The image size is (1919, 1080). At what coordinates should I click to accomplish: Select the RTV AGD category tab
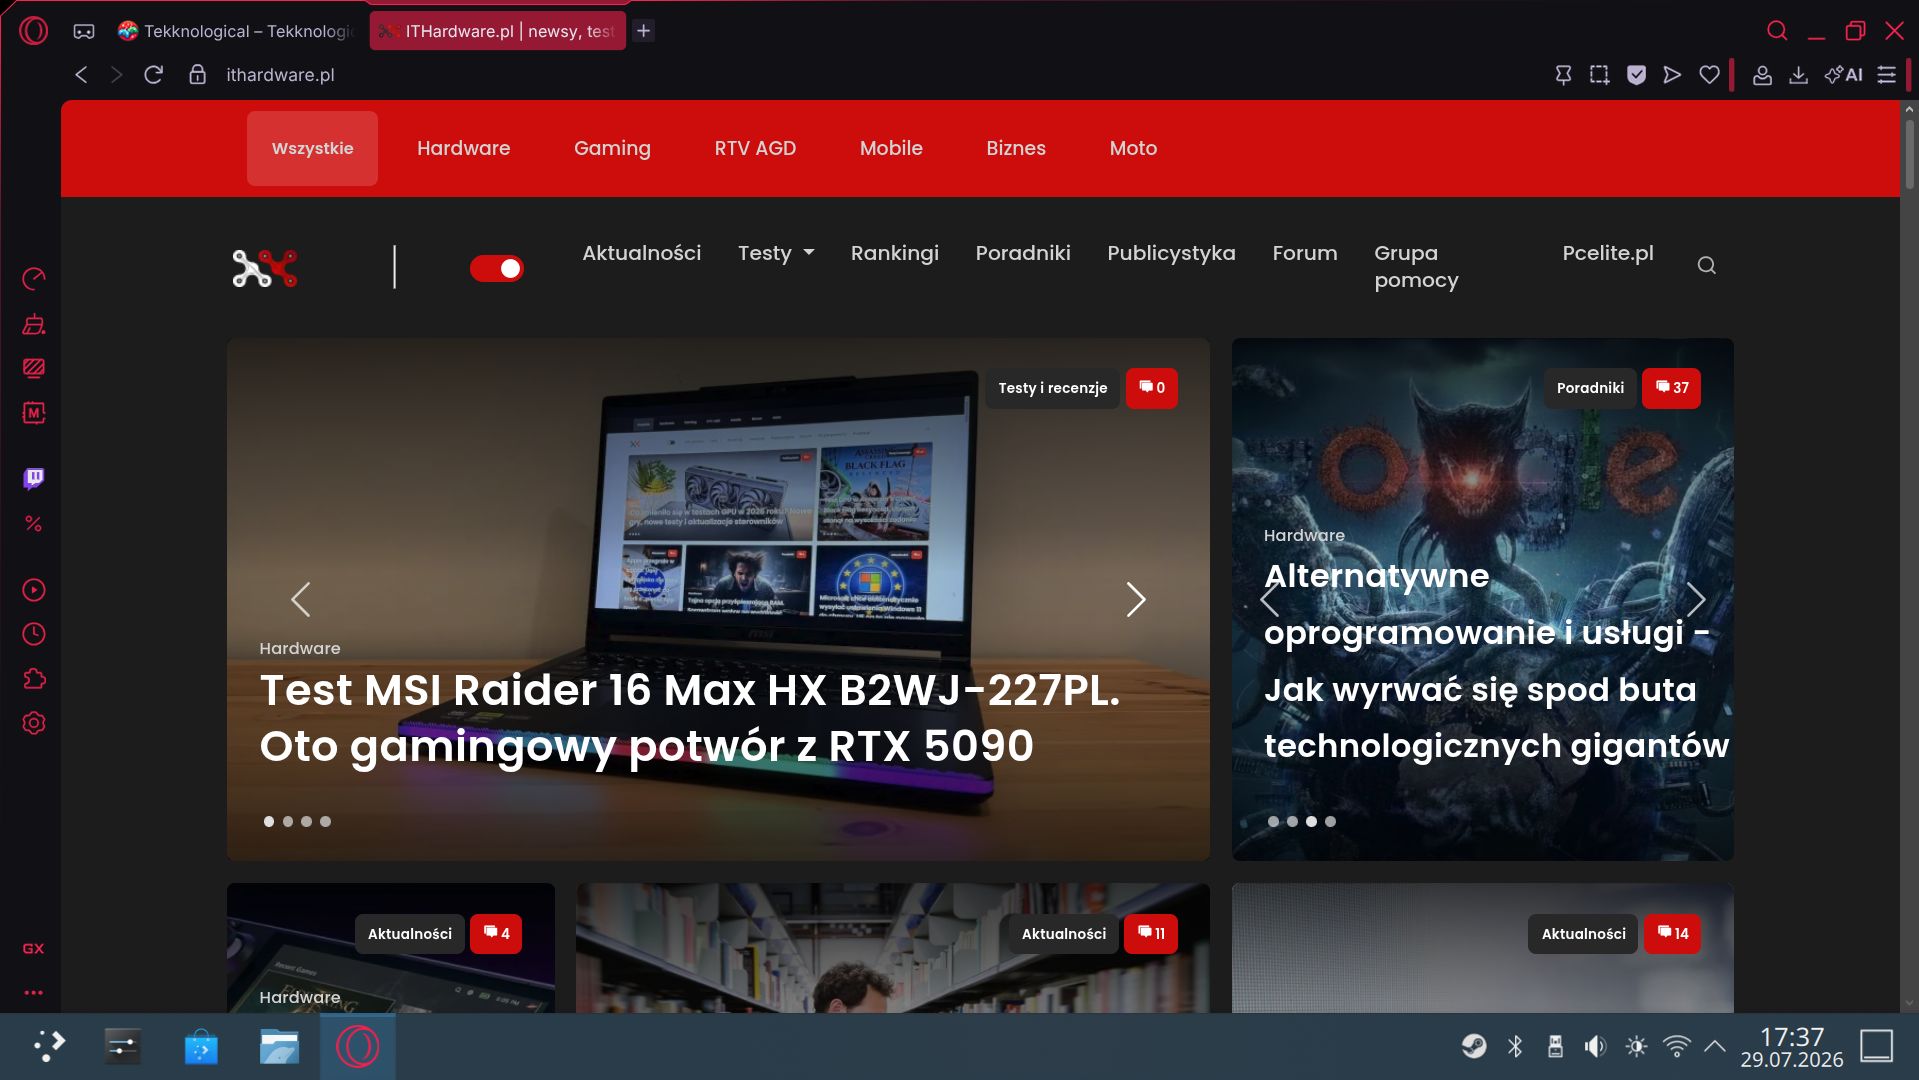click(755, 148)
